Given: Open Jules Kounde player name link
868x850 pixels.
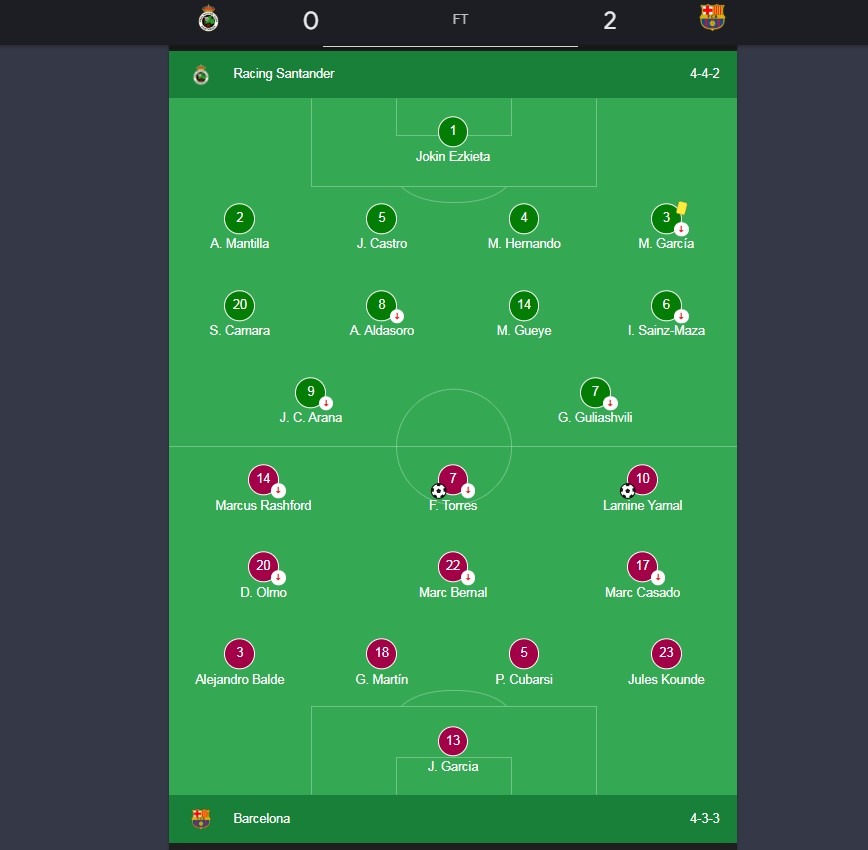Looking at the screenshot, I should (666, 680).
